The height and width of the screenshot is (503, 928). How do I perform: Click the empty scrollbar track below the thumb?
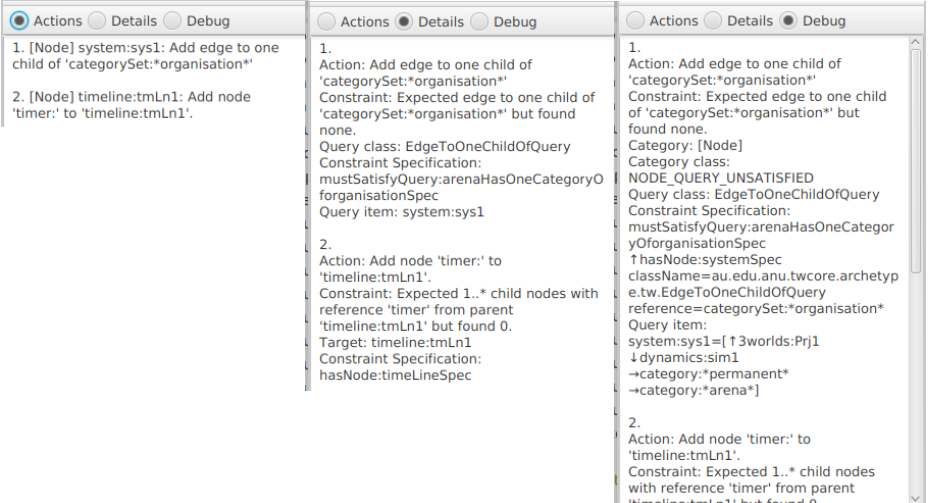[x=916, y=382]
